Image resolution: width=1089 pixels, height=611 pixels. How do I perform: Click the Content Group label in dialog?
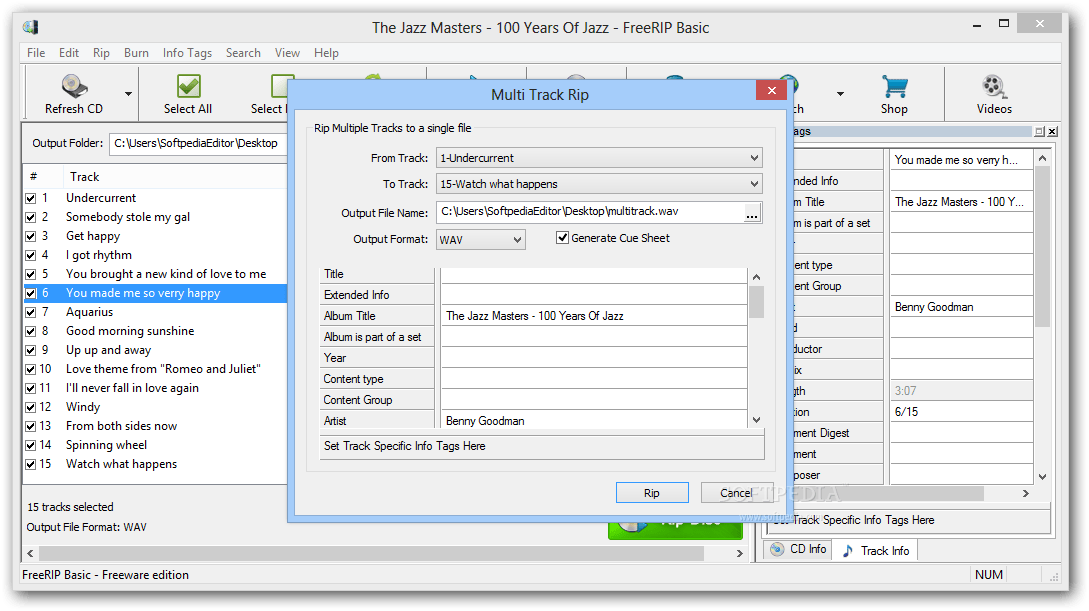[358, 400]
